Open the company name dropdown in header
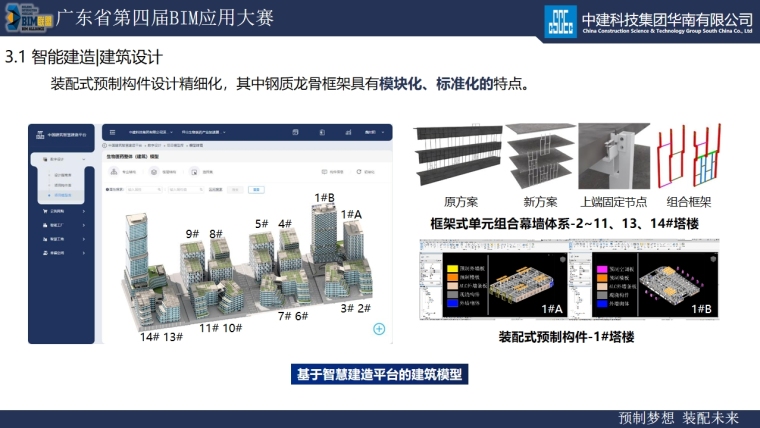This screenshot has width=760, height=428. tap(148, 132)
